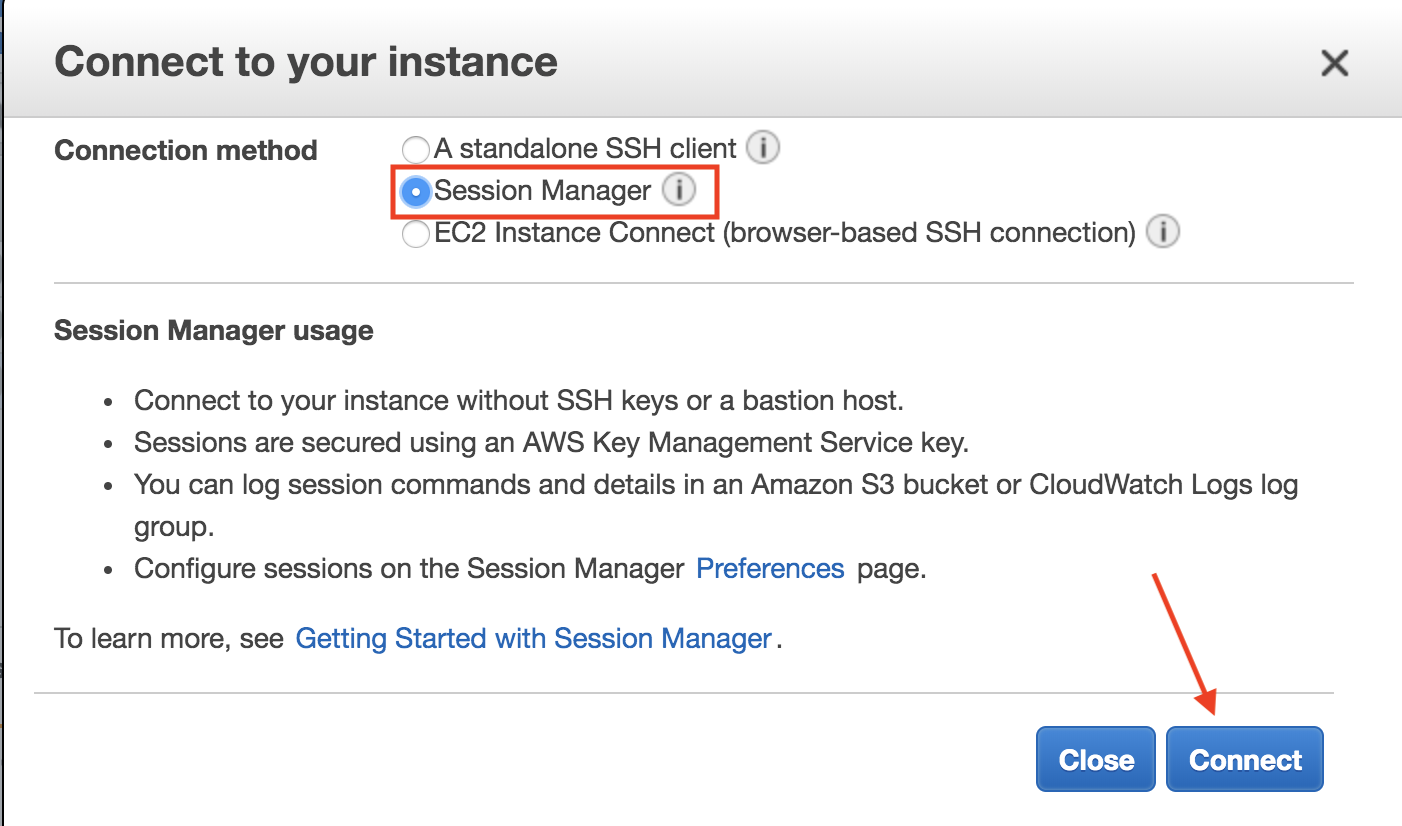Image resolution: width=1402 pixels, height=826 pixels.
Task: Click the bullet about logging to Amazon S3 bucket
Action: (x=715, y=486)
